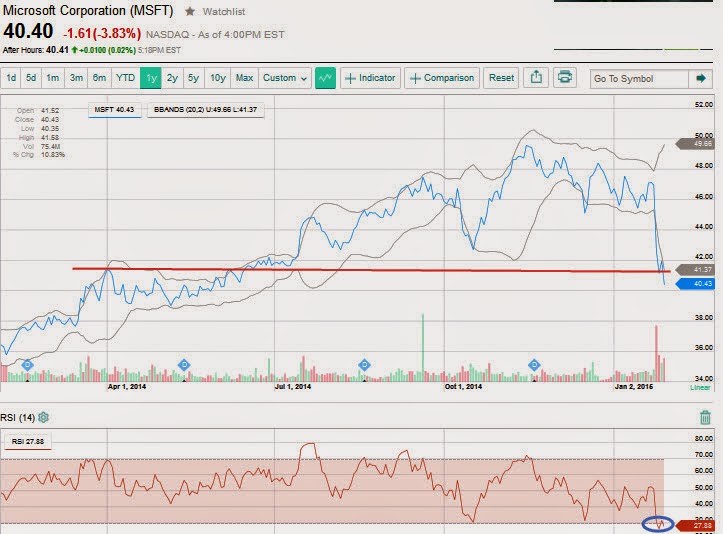Delete RSI panel with trash icon
The image size is (723, 534).
click(705, 417)
